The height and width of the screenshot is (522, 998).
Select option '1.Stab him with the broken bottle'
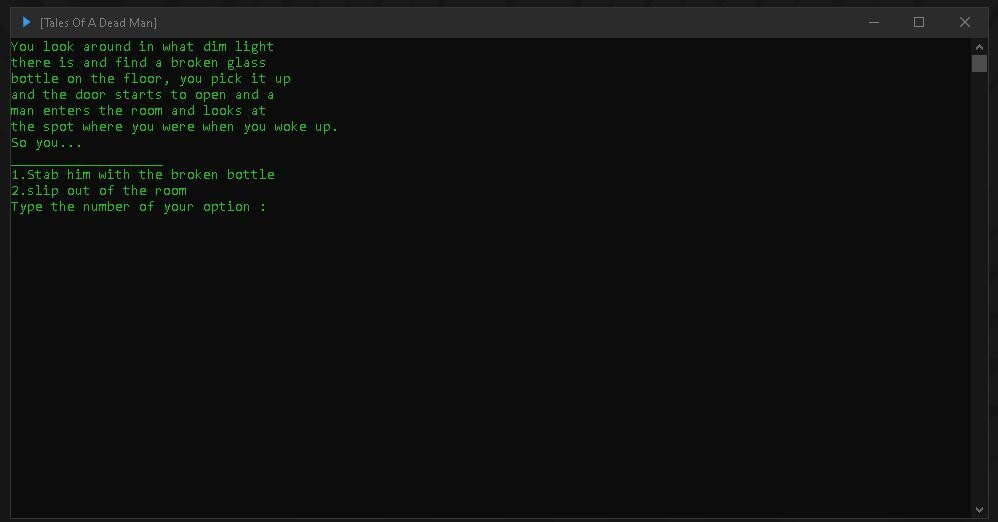pos(143,174)
